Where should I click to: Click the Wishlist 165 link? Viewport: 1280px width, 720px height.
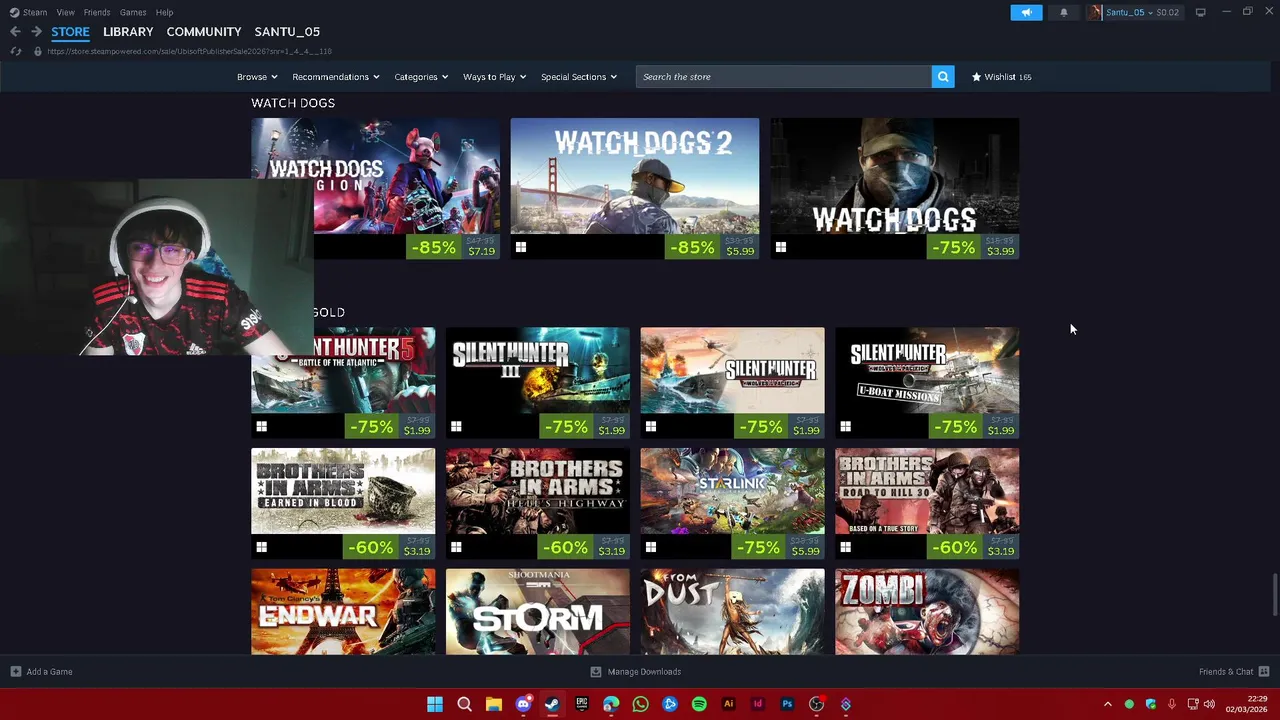coord(1002,77)
